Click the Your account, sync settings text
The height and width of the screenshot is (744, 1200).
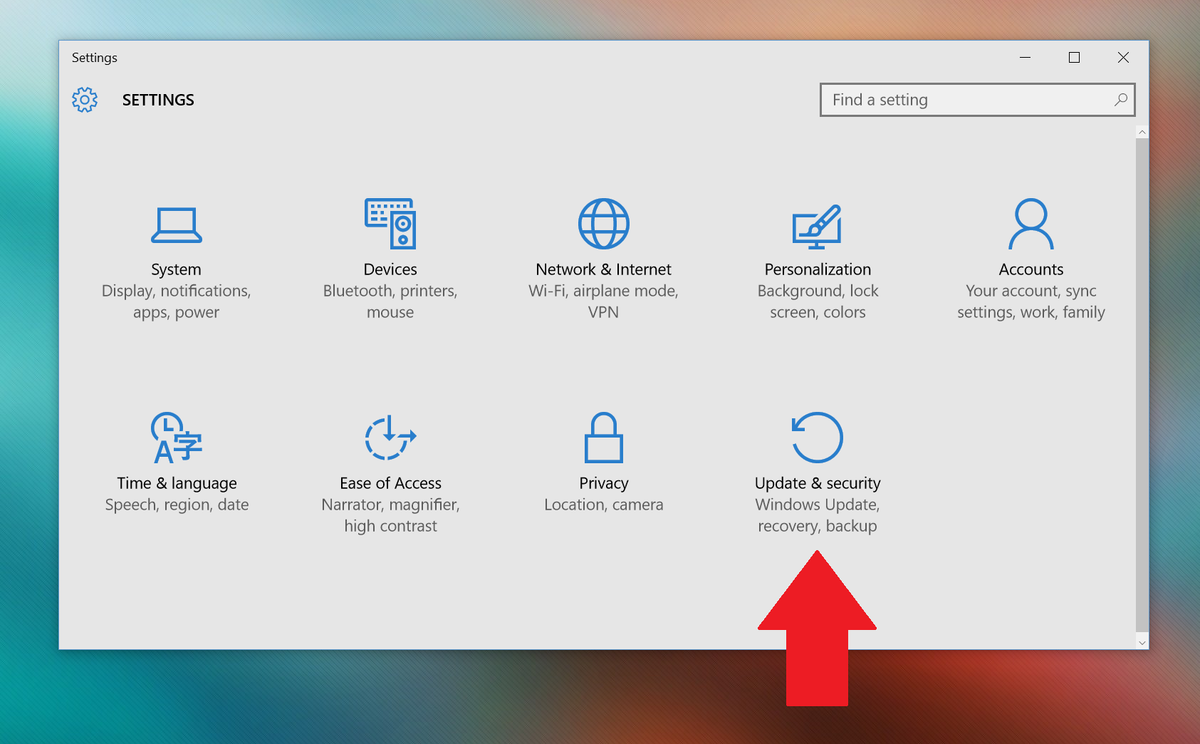(x=1030, y=301)
